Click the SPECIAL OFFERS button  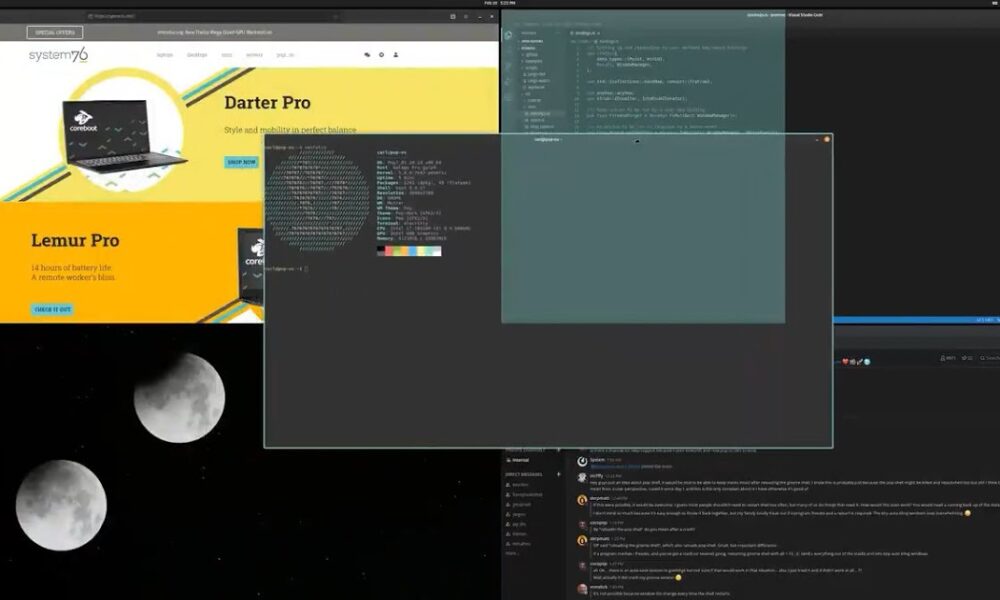pyautogui.click(x=55, y=32)
